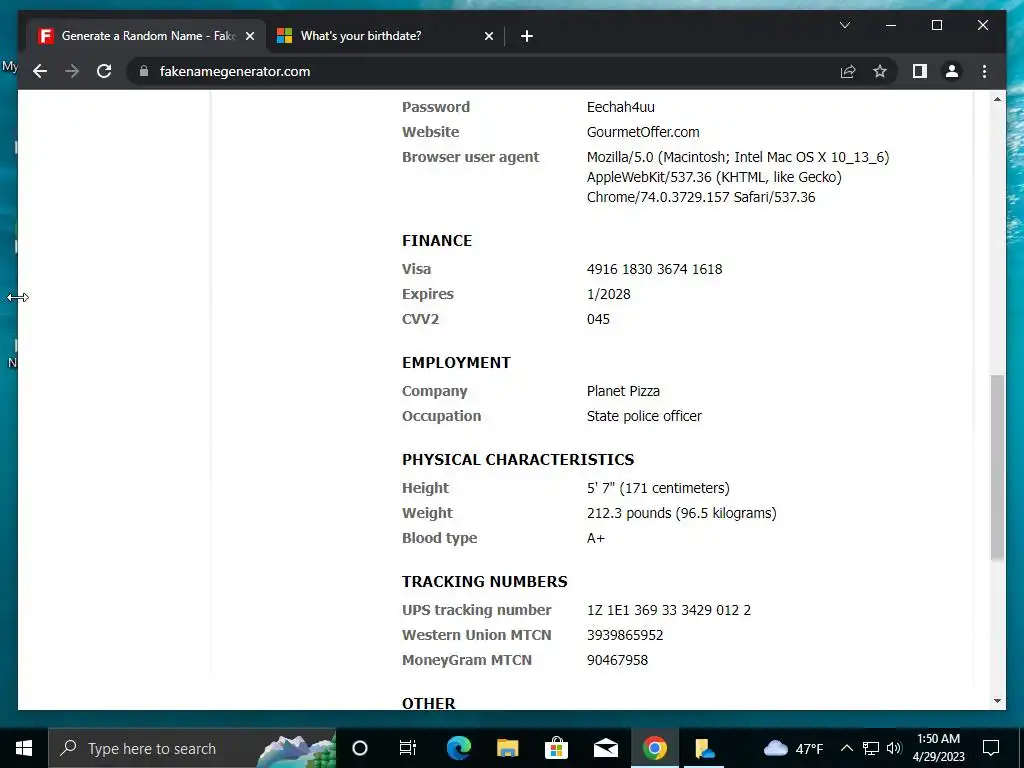Switch to What's your birthdate? tab

(x=385, y=36)
